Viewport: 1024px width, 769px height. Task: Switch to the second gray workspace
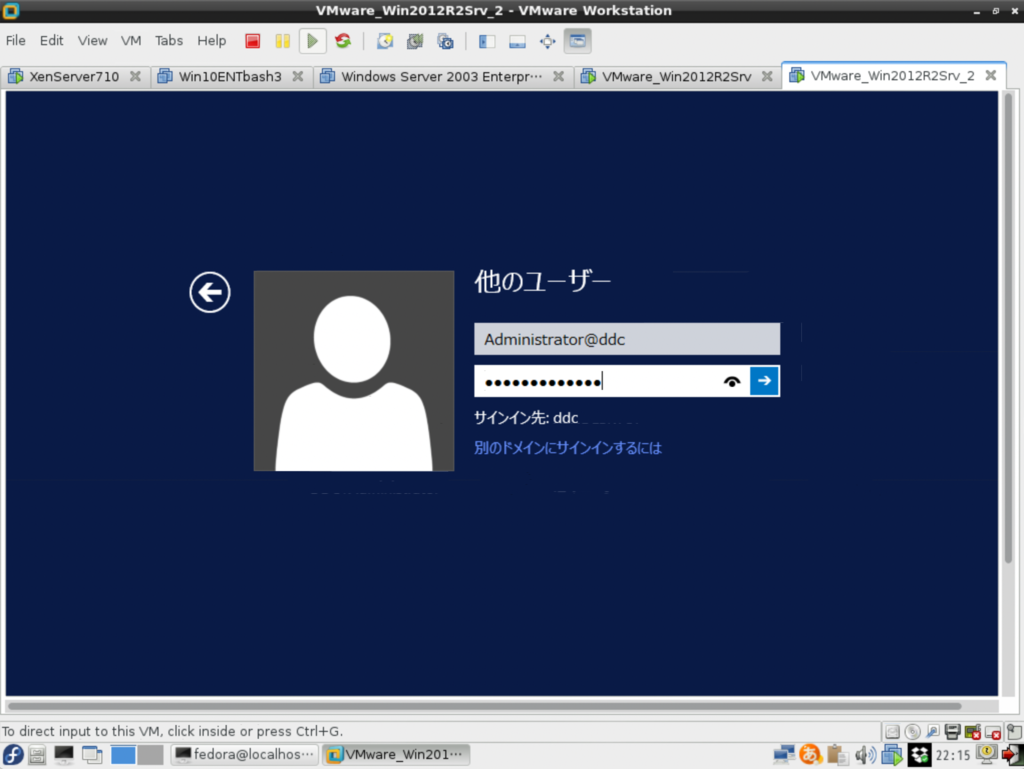[150, 755]
